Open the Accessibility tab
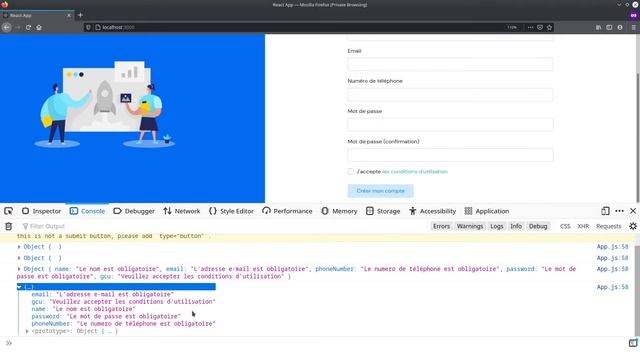Screen dimensions: 640x360 432,211
